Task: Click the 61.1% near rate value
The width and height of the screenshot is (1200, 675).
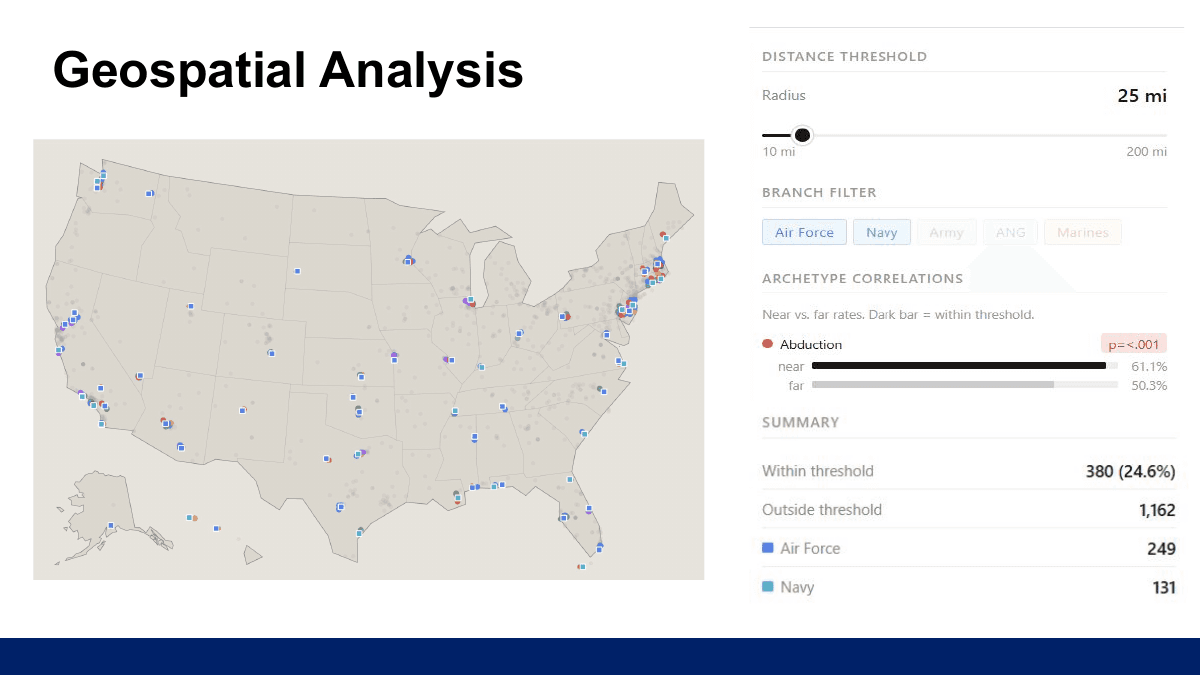Action: pos(1149,367)
